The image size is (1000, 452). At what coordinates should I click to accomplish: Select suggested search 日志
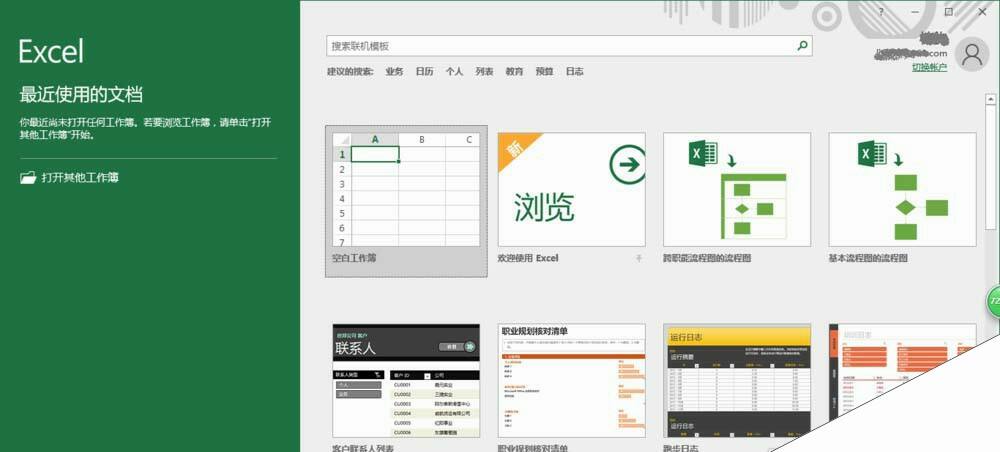click(574, 72)
